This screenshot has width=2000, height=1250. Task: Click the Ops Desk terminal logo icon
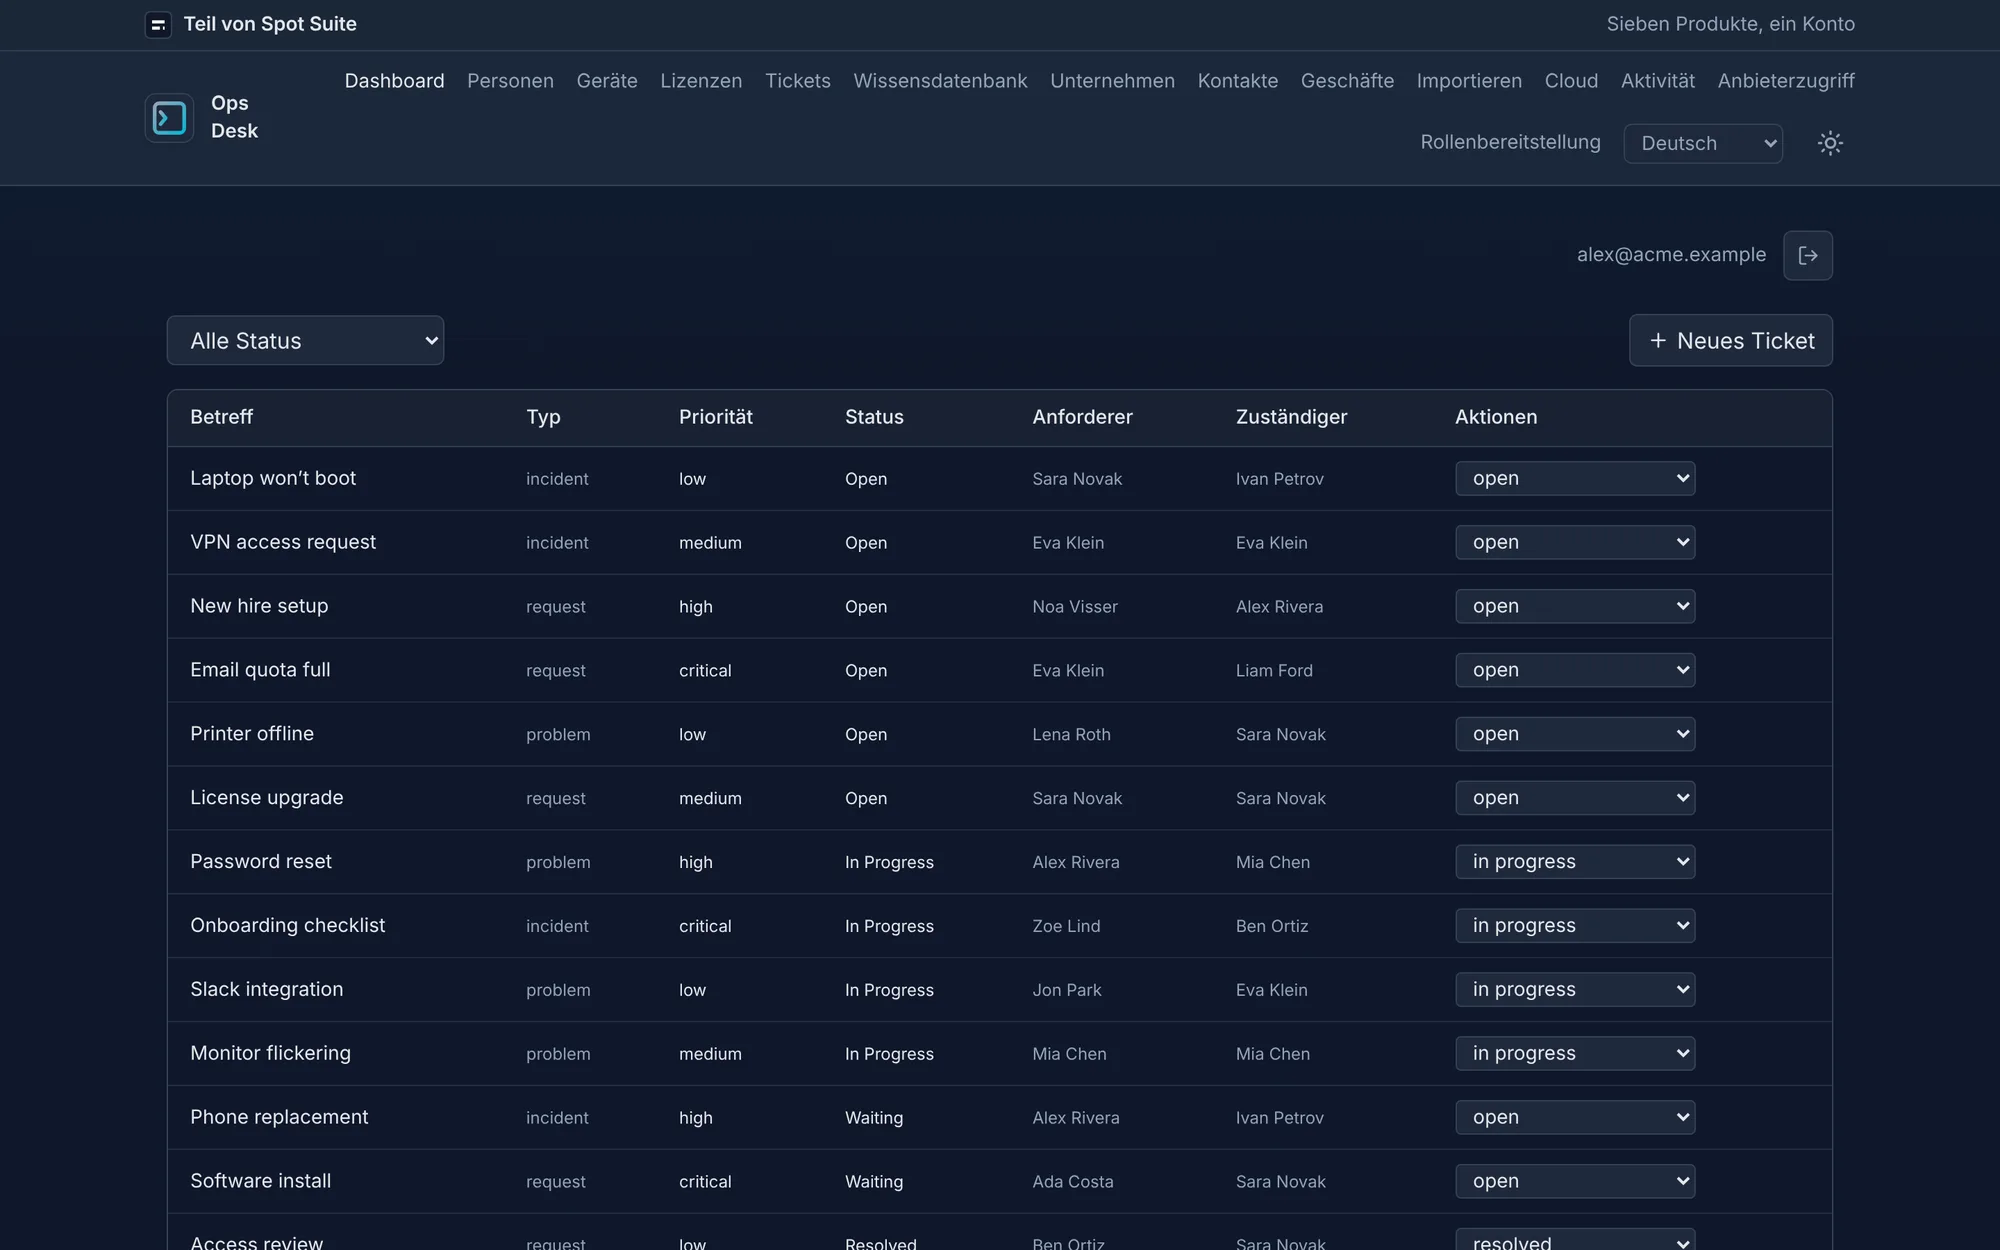(x=169, y=118)
